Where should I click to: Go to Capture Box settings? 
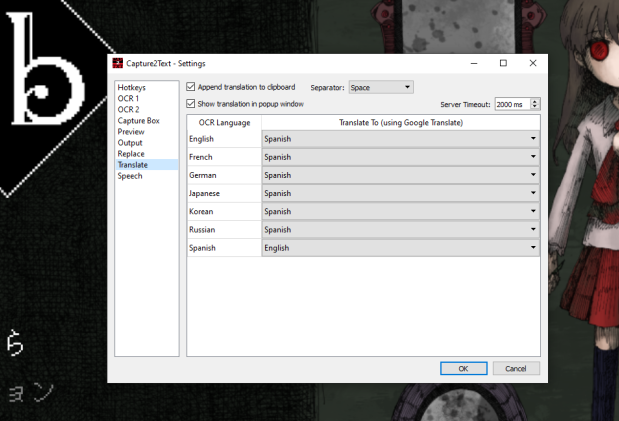point(137,121)
